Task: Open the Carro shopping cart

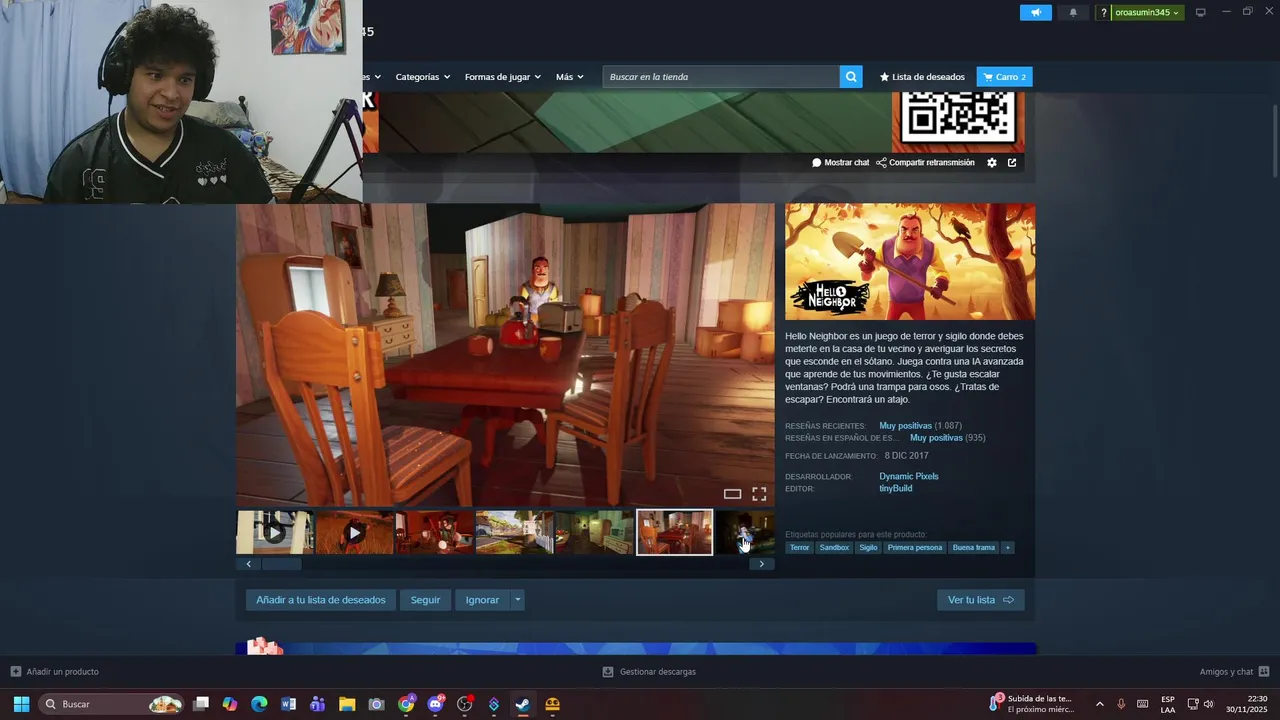Action: [x=1004, y=77]
